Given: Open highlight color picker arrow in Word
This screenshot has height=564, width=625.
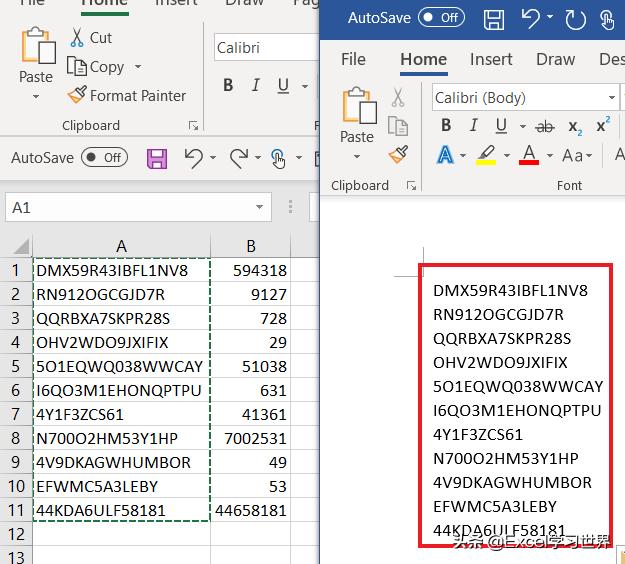Looking at the screenshot, I should click(x=507, y=155).
